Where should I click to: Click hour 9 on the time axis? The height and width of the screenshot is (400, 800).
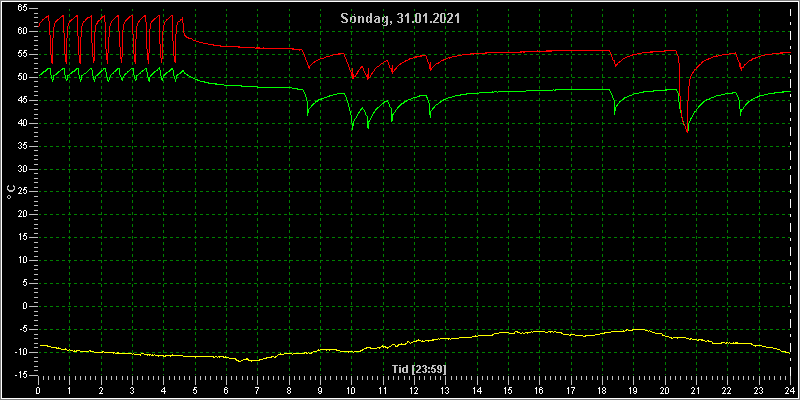tap(320, 391)
